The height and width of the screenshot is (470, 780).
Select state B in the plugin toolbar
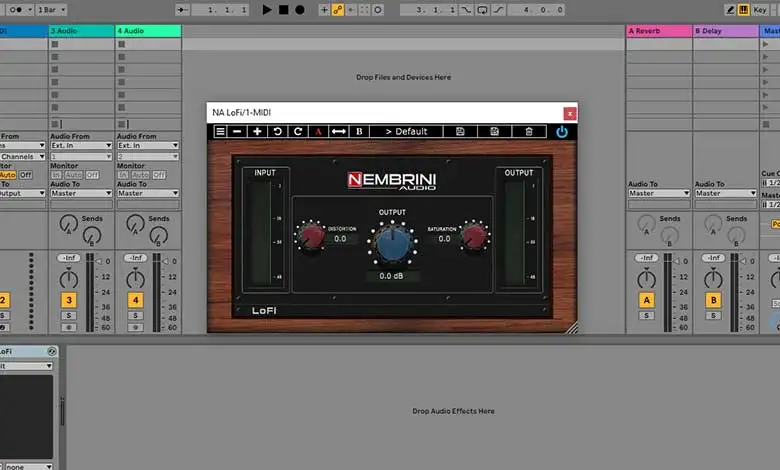(359, 131)
